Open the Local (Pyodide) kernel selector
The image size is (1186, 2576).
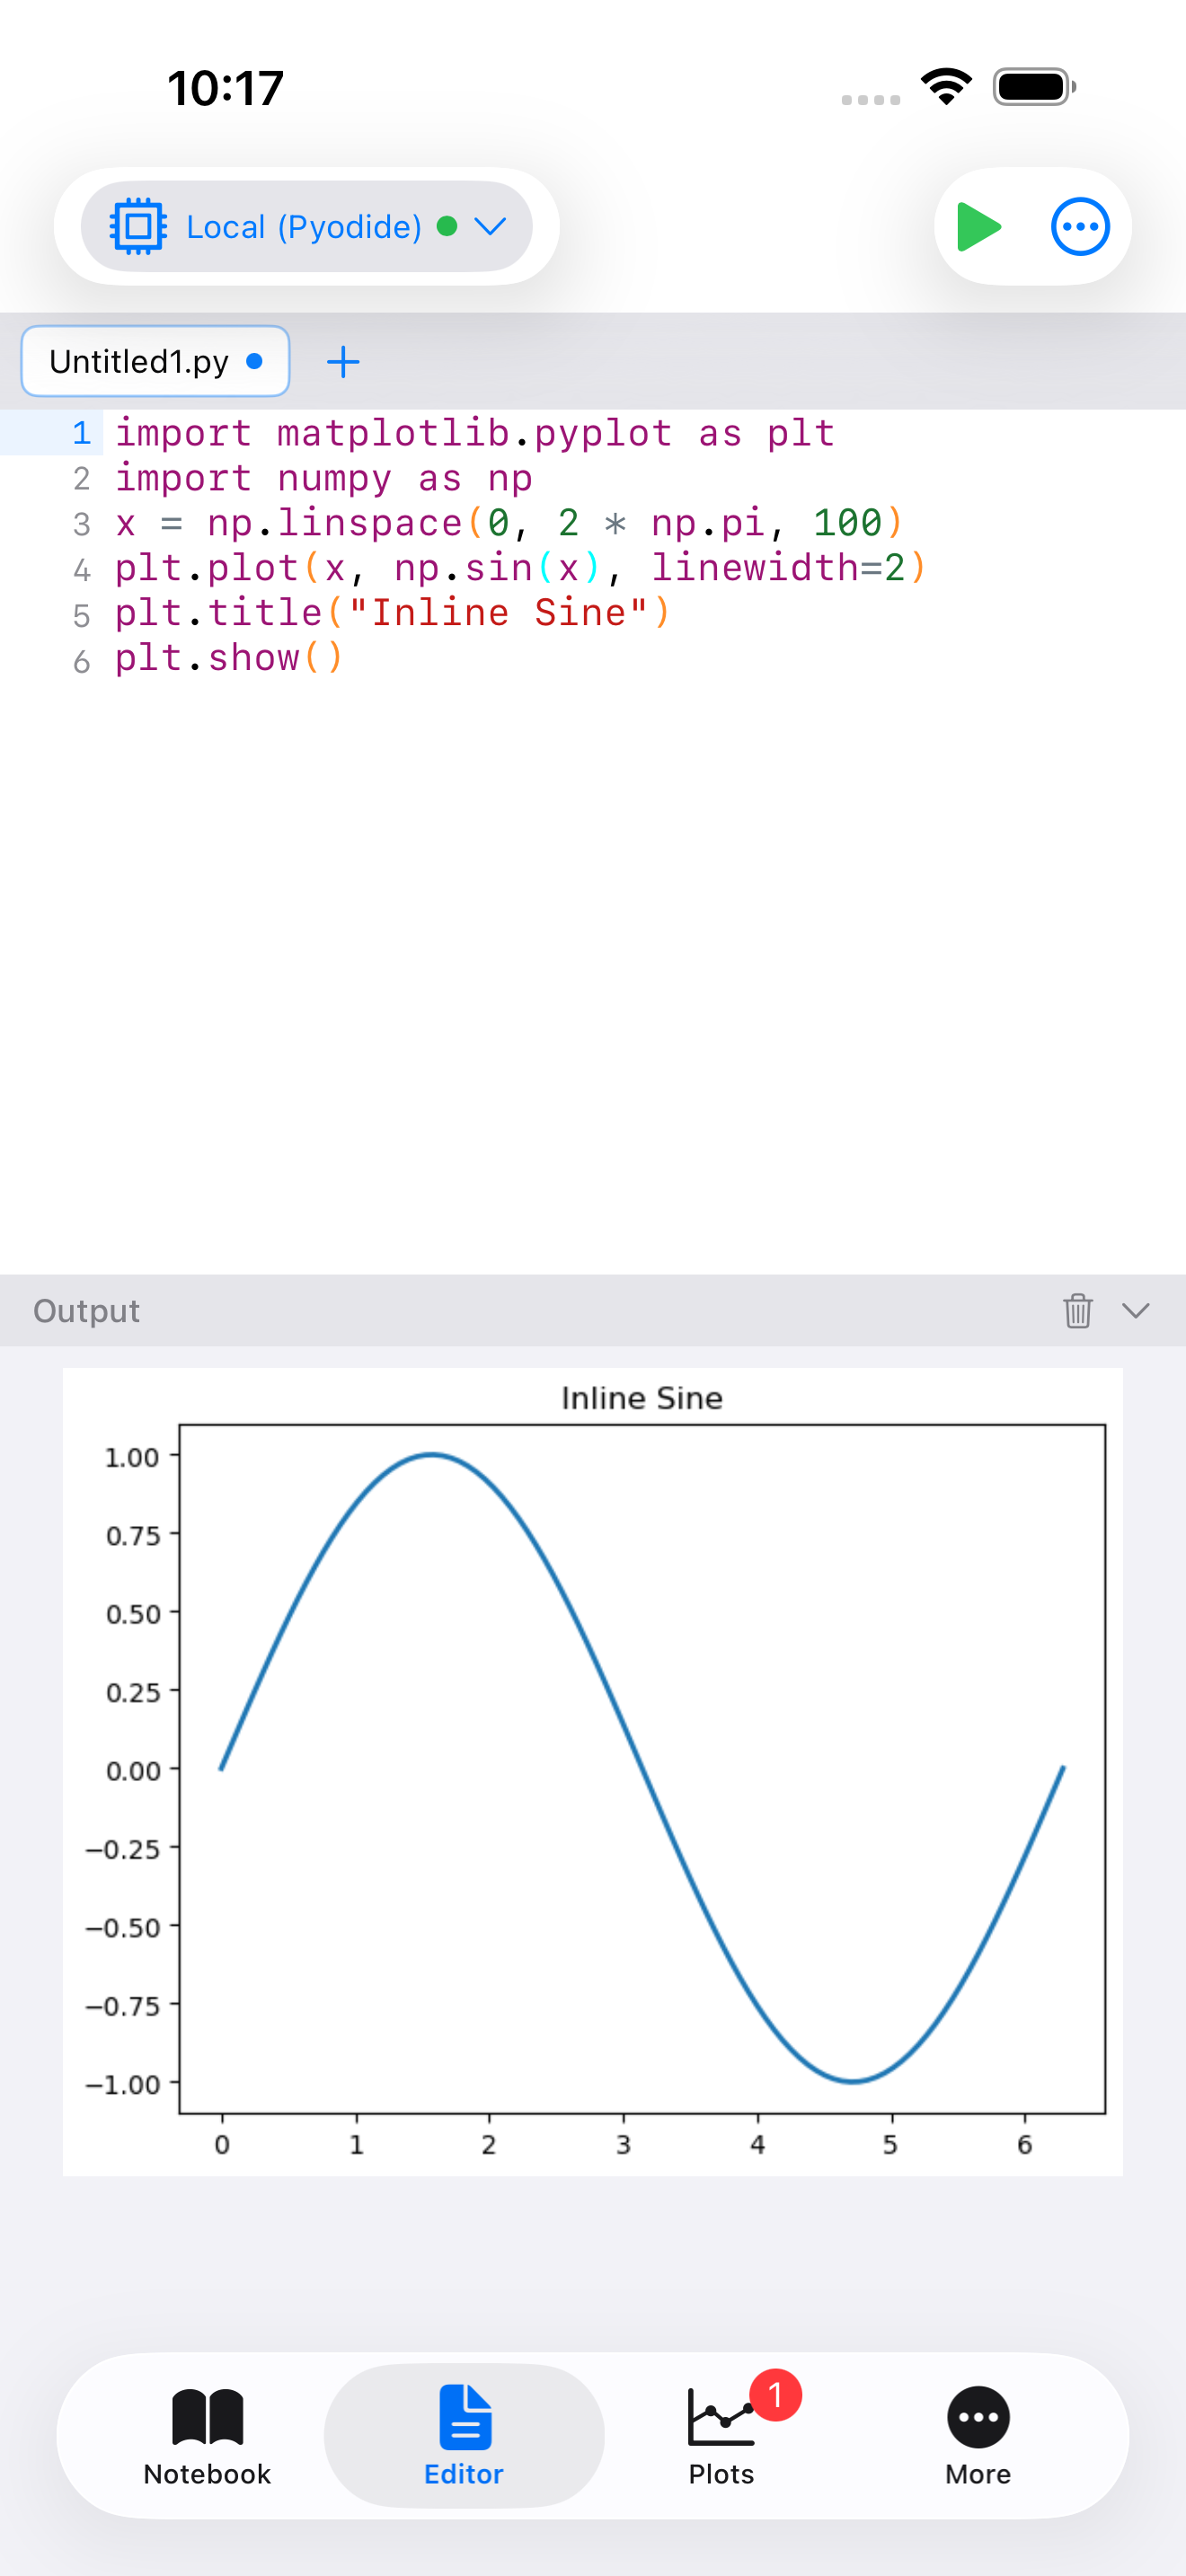[306, 227]
